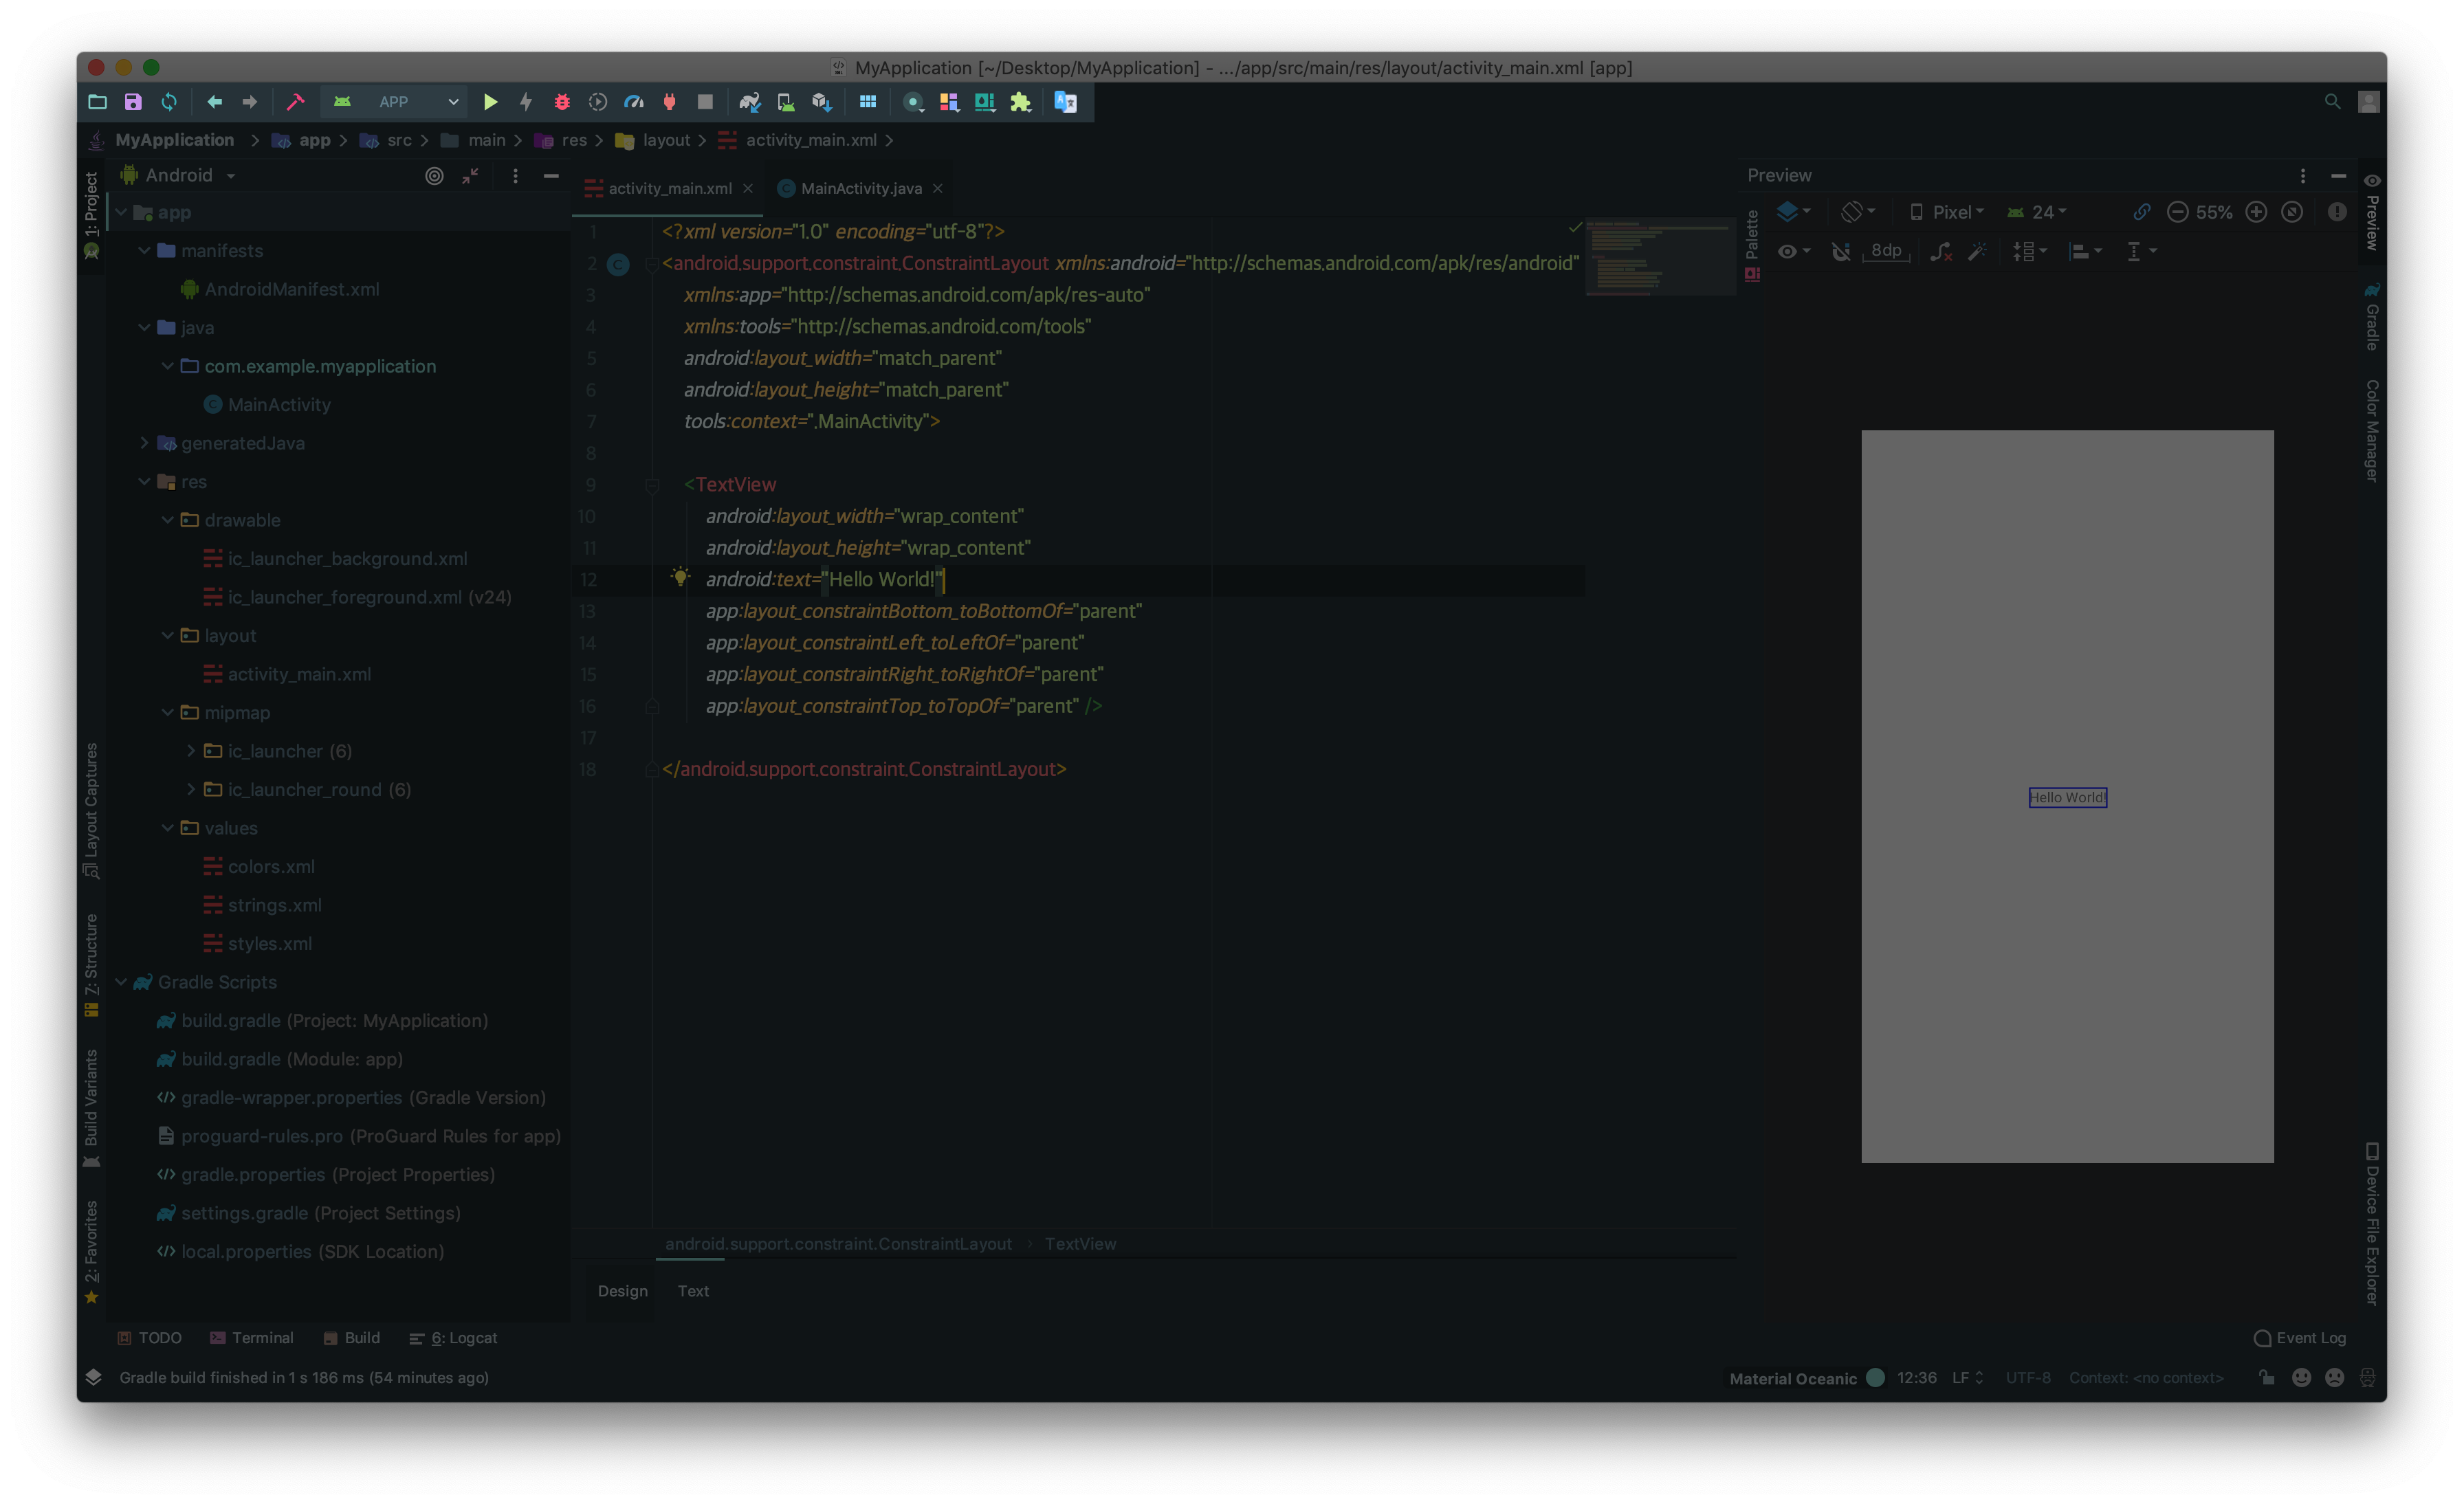2464x1504 pixels.
Task: Select strings.xml in project tree
Action: [274, 905]
